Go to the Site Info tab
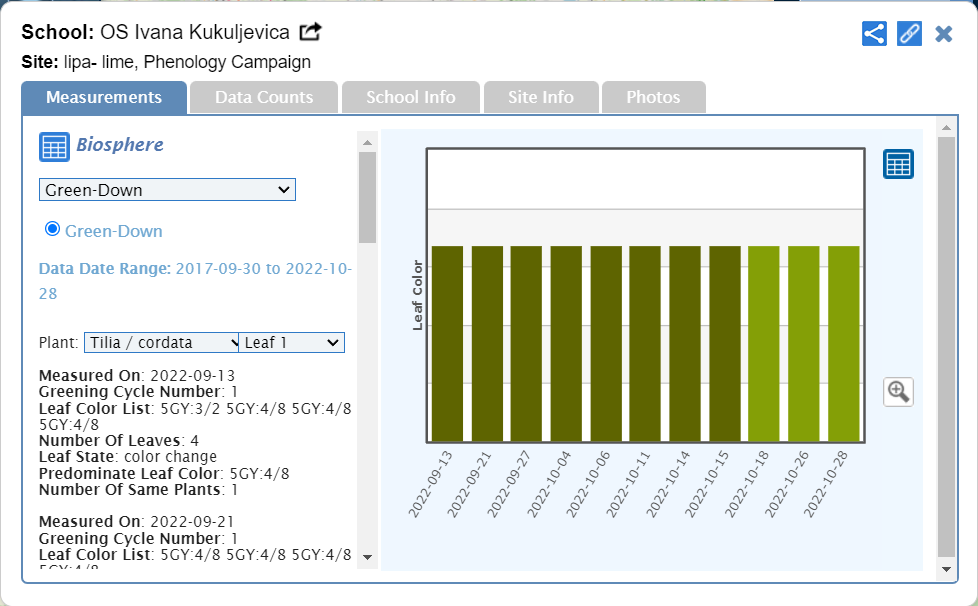The image size is (978, 606). (x=541, y=97)
